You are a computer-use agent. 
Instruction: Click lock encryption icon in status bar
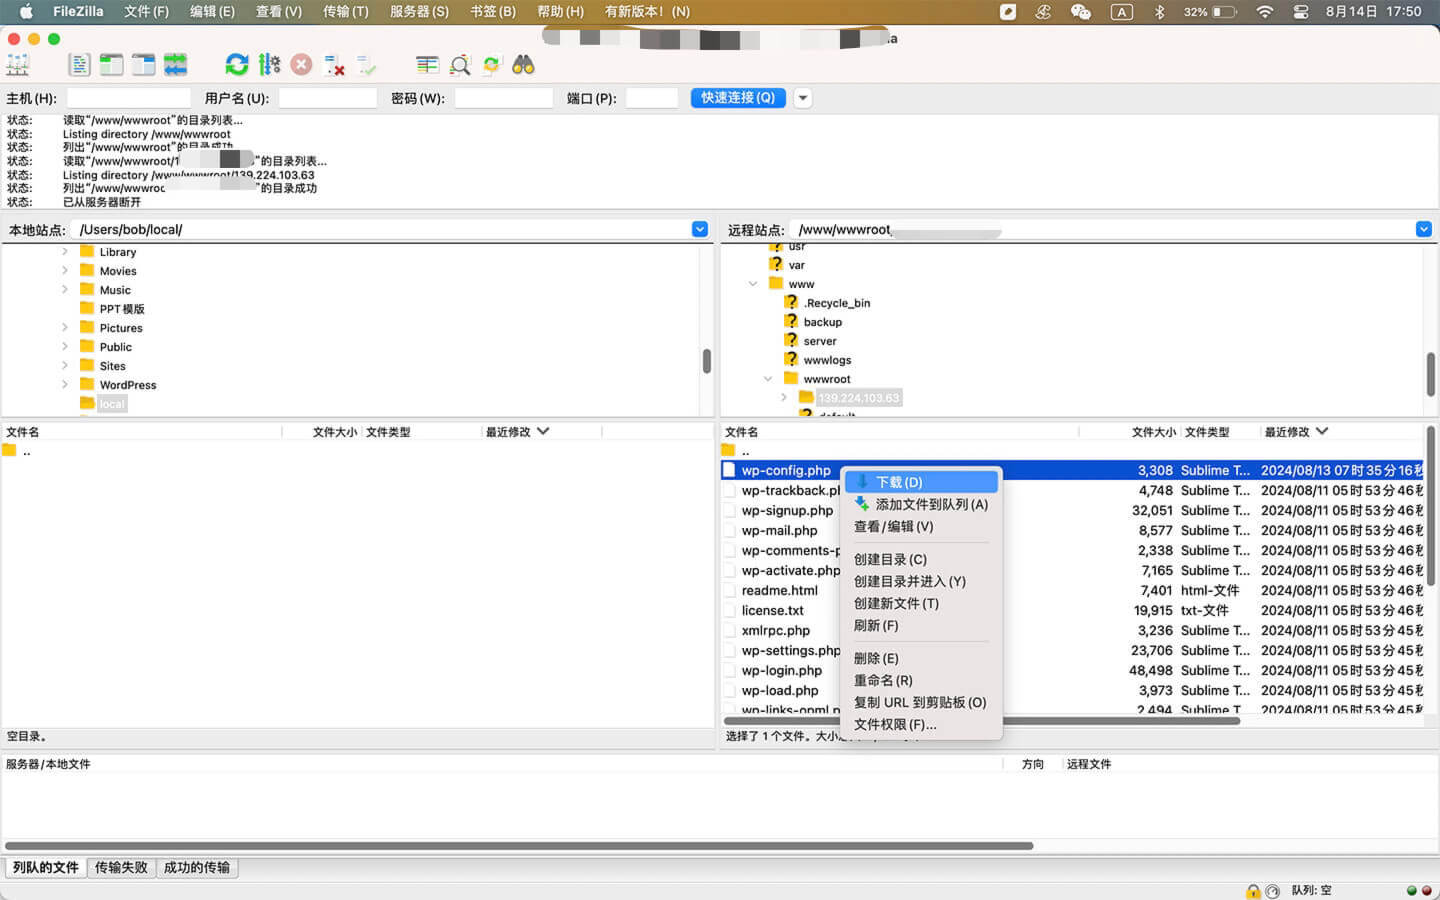click(x=1253, y=890)
